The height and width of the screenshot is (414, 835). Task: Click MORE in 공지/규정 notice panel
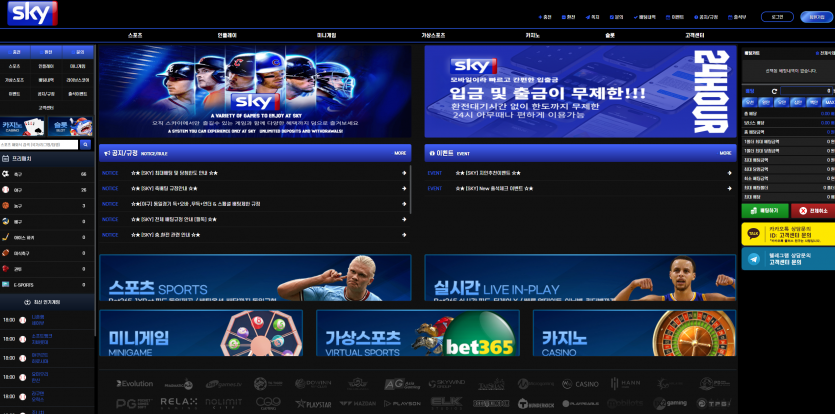pyautogui.click(x=400, y=153)
